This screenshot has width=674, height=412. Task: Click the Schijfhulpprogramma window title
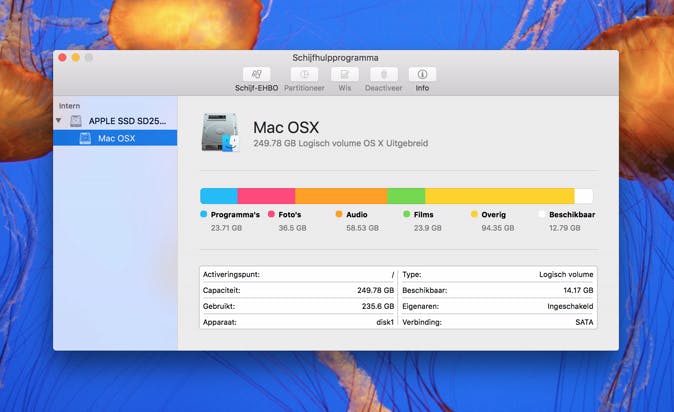click(335, 58)
